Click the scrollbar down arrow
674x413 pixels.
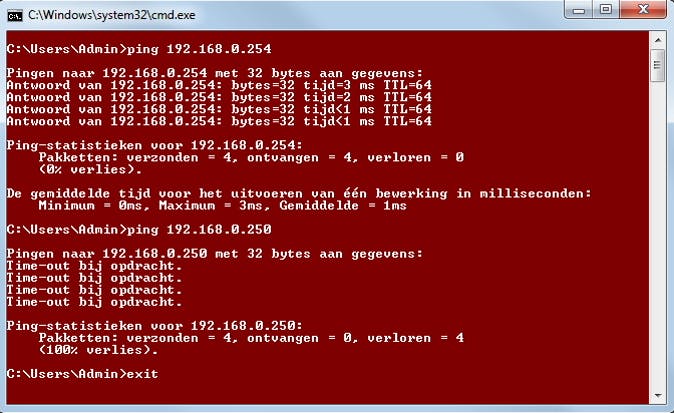(x=658, y=395)
